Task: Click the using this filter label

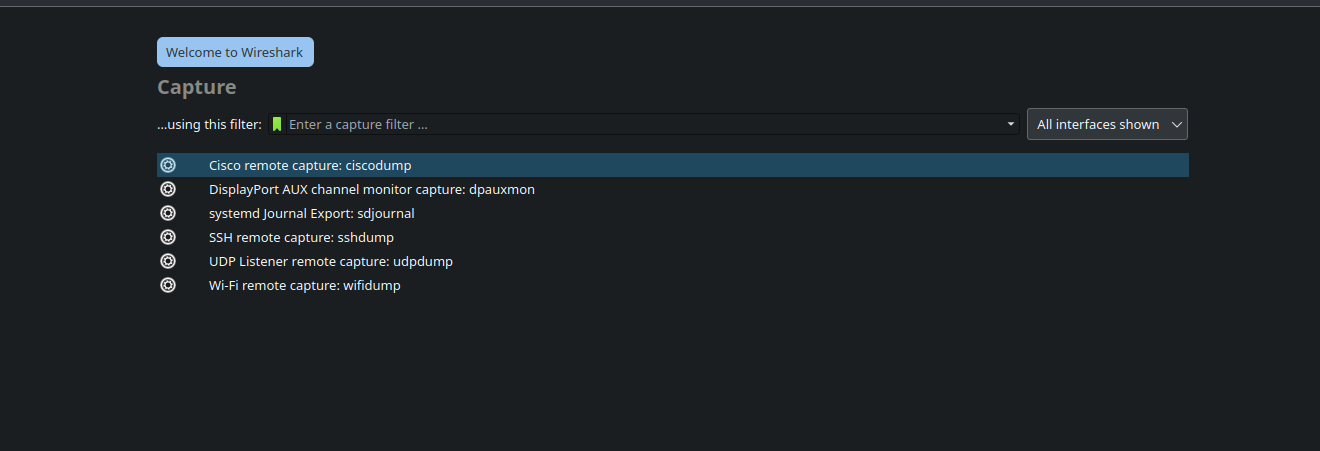Action: 209,125
